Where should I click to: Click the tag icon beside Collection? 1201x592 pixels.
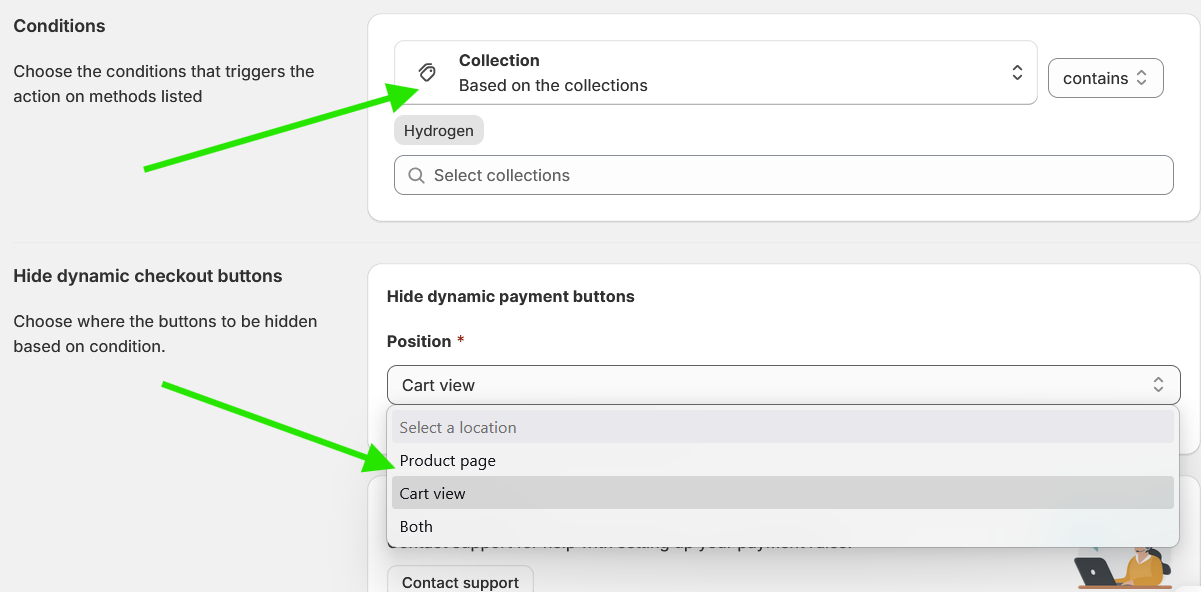coord(428,72)
